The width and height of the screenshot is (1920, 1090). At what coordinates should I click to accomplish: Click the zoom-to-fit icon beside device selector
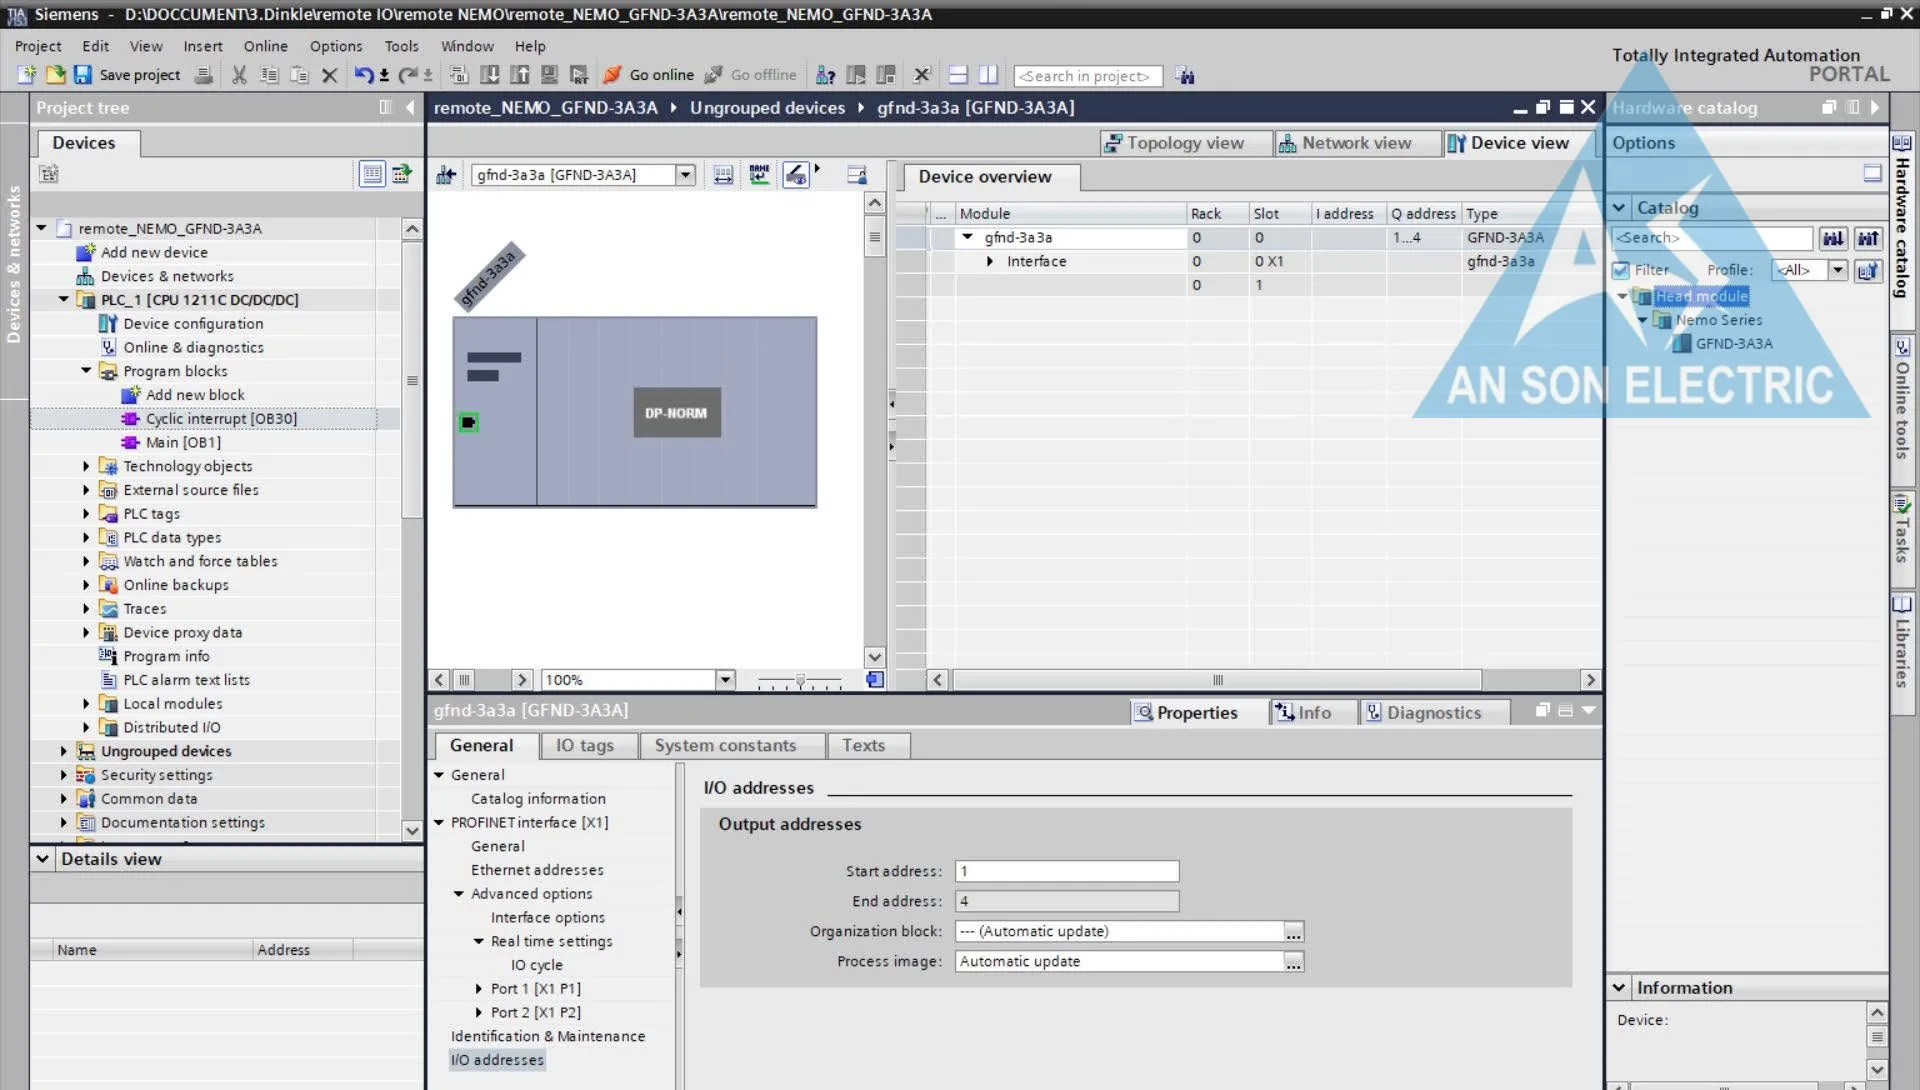point(723,175)
